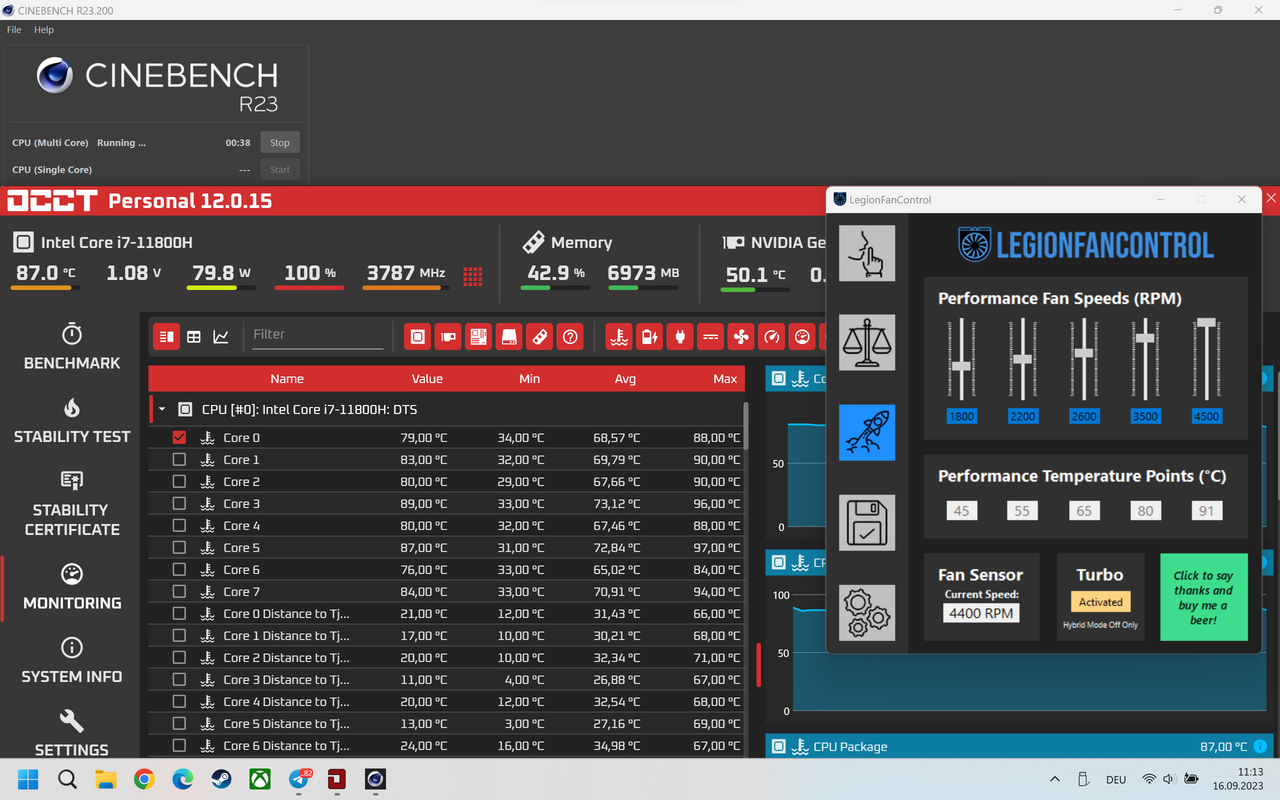Toggle the voltage sensor type filter
The width and height of the screenshot is (1280, 800).
(710, 337)
